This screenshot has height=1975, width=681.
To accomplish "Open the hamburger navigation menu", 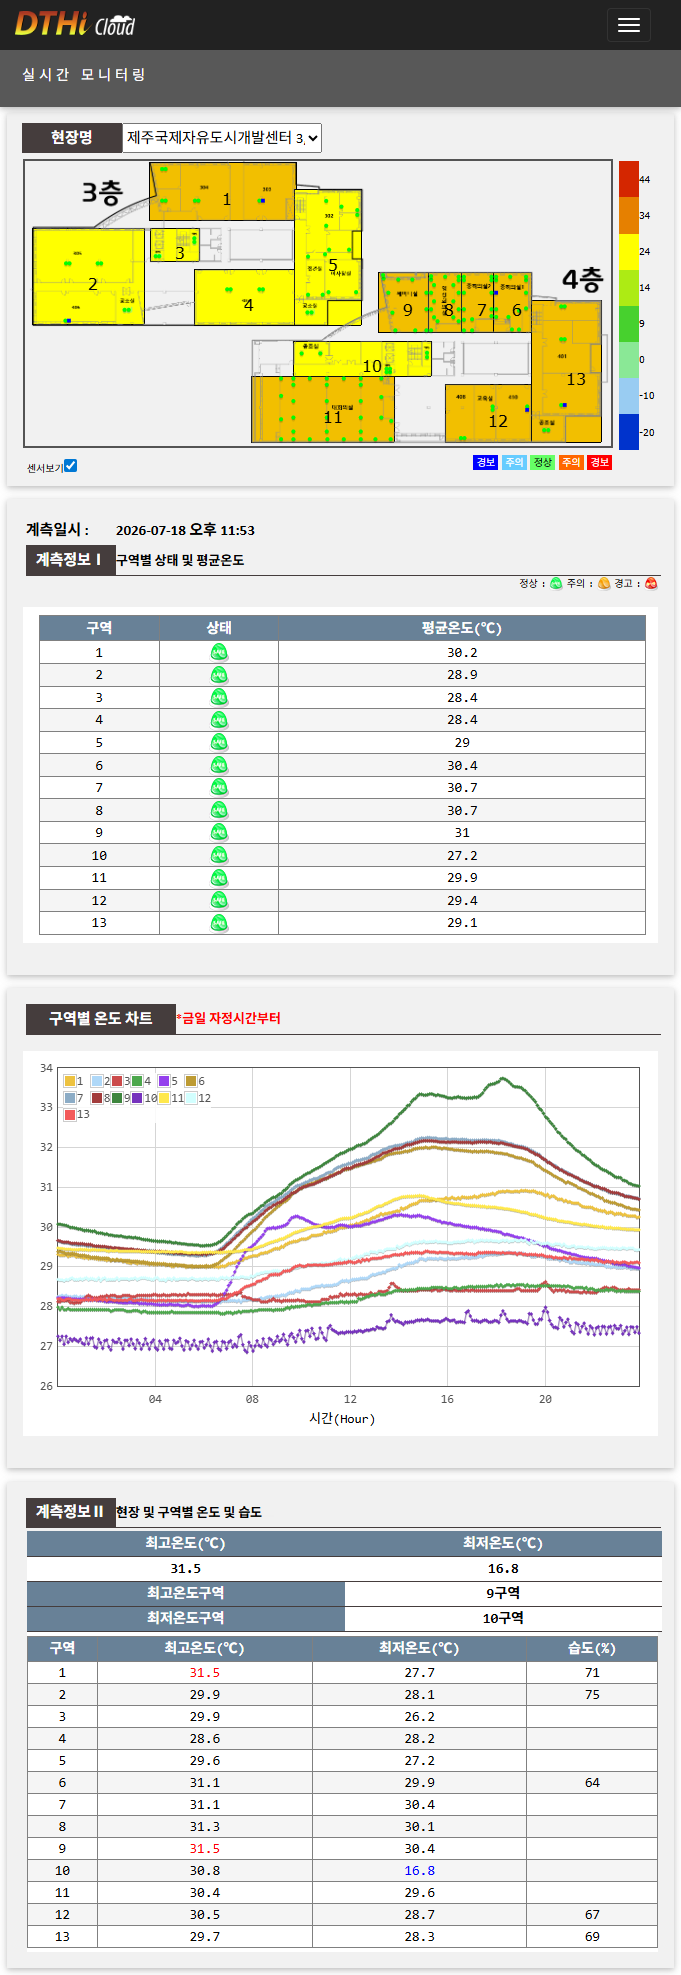I will [x=628, y=25].
